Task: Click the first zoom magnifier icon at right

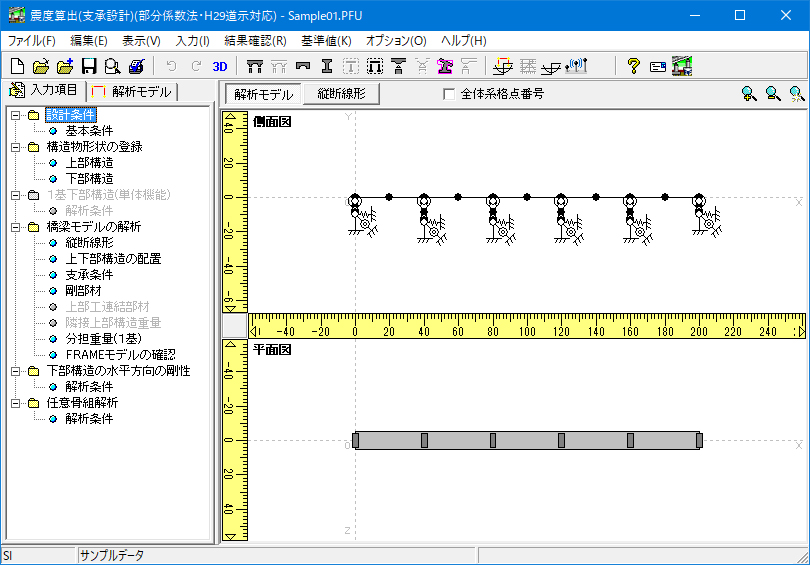Action: coord(749,93)
